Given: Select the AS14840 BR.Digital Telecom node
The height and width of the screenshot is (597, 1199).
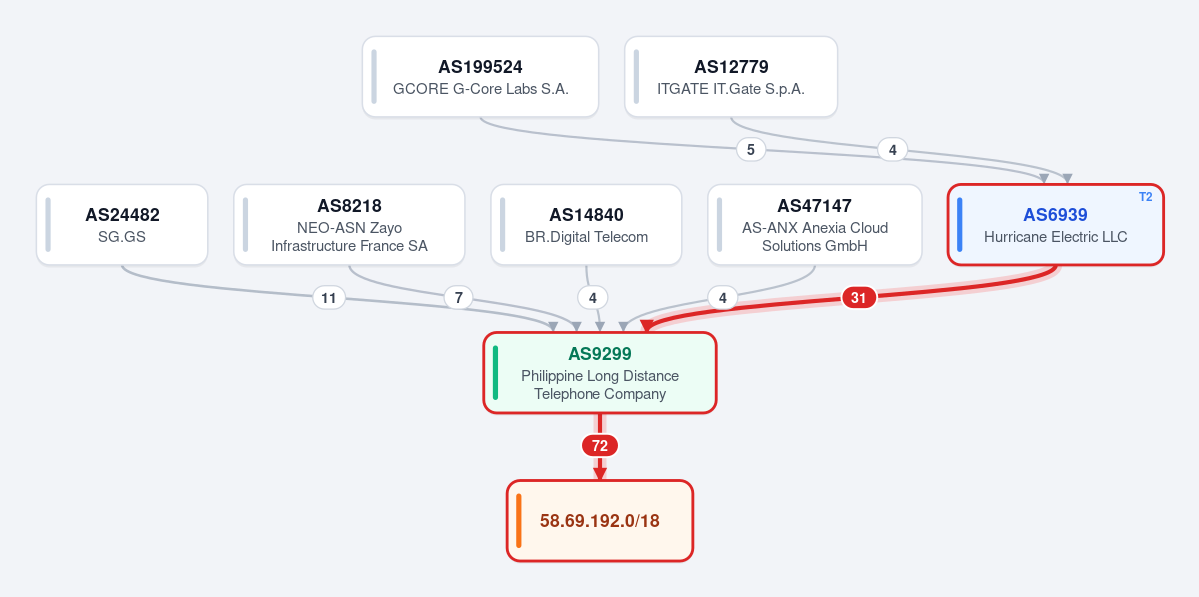Looking at the screenshot, I should (587, 225).
